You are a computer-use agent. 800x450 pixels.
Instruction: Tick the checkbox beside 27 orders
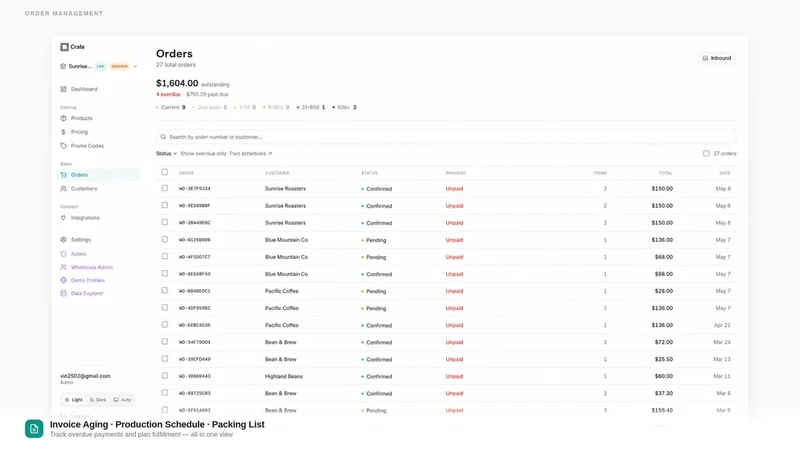(706, 154)
